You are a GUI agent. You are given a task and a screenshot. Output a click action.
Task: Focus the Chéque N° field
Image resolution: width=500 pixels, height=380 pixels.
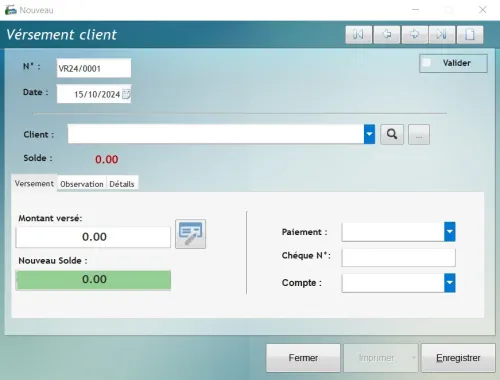tap(398, 257)
